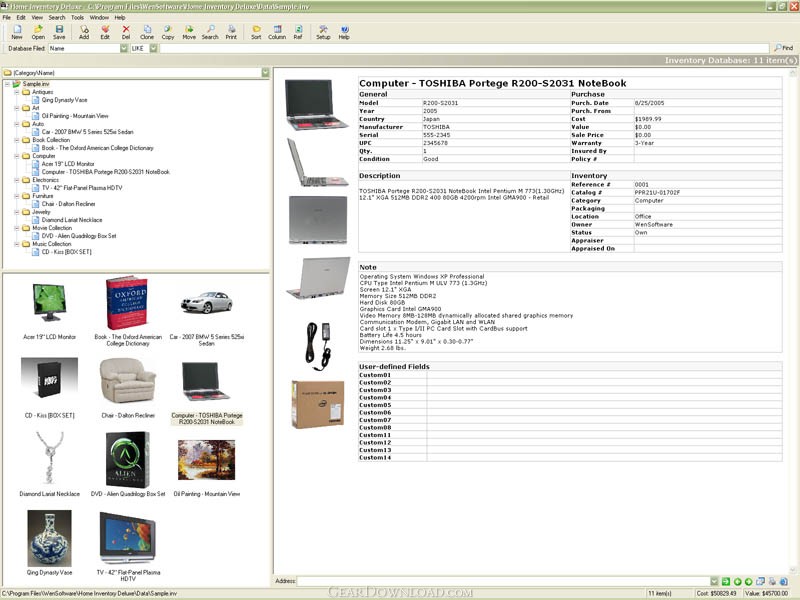Open the Database Filed Name dropdown
Viewport: 800px width, 600px height.
tap(123, 48)
